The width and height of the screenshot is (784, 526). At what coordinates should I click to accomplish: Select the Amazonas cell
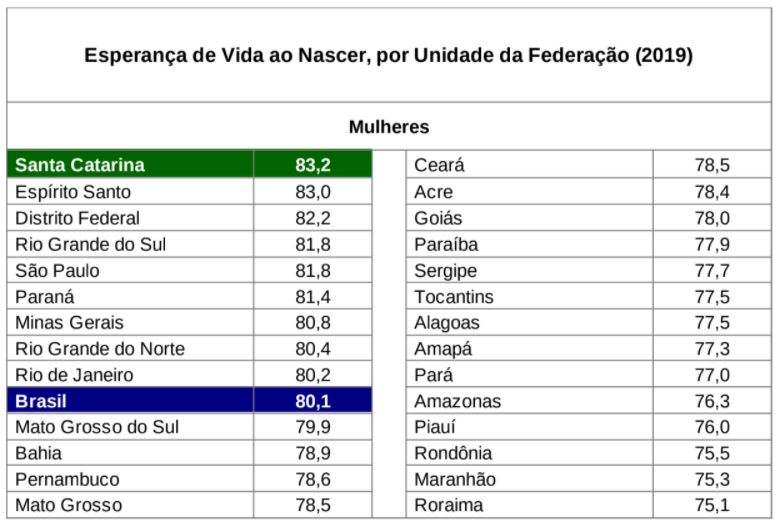coord(529,400)
